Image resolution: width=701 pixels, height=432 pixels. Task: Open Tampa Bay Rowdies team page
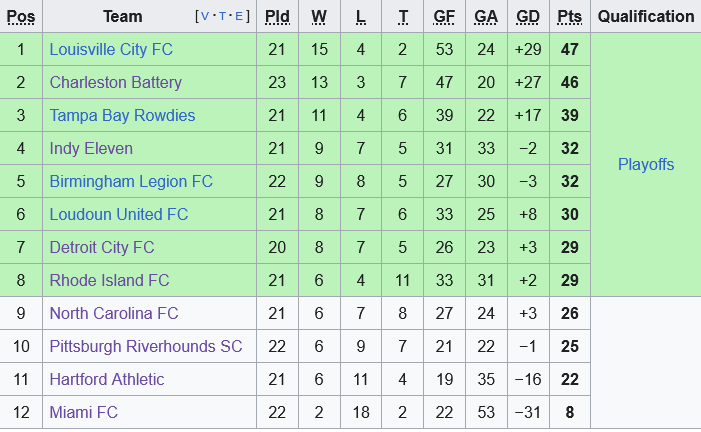[x=122, y=115]
